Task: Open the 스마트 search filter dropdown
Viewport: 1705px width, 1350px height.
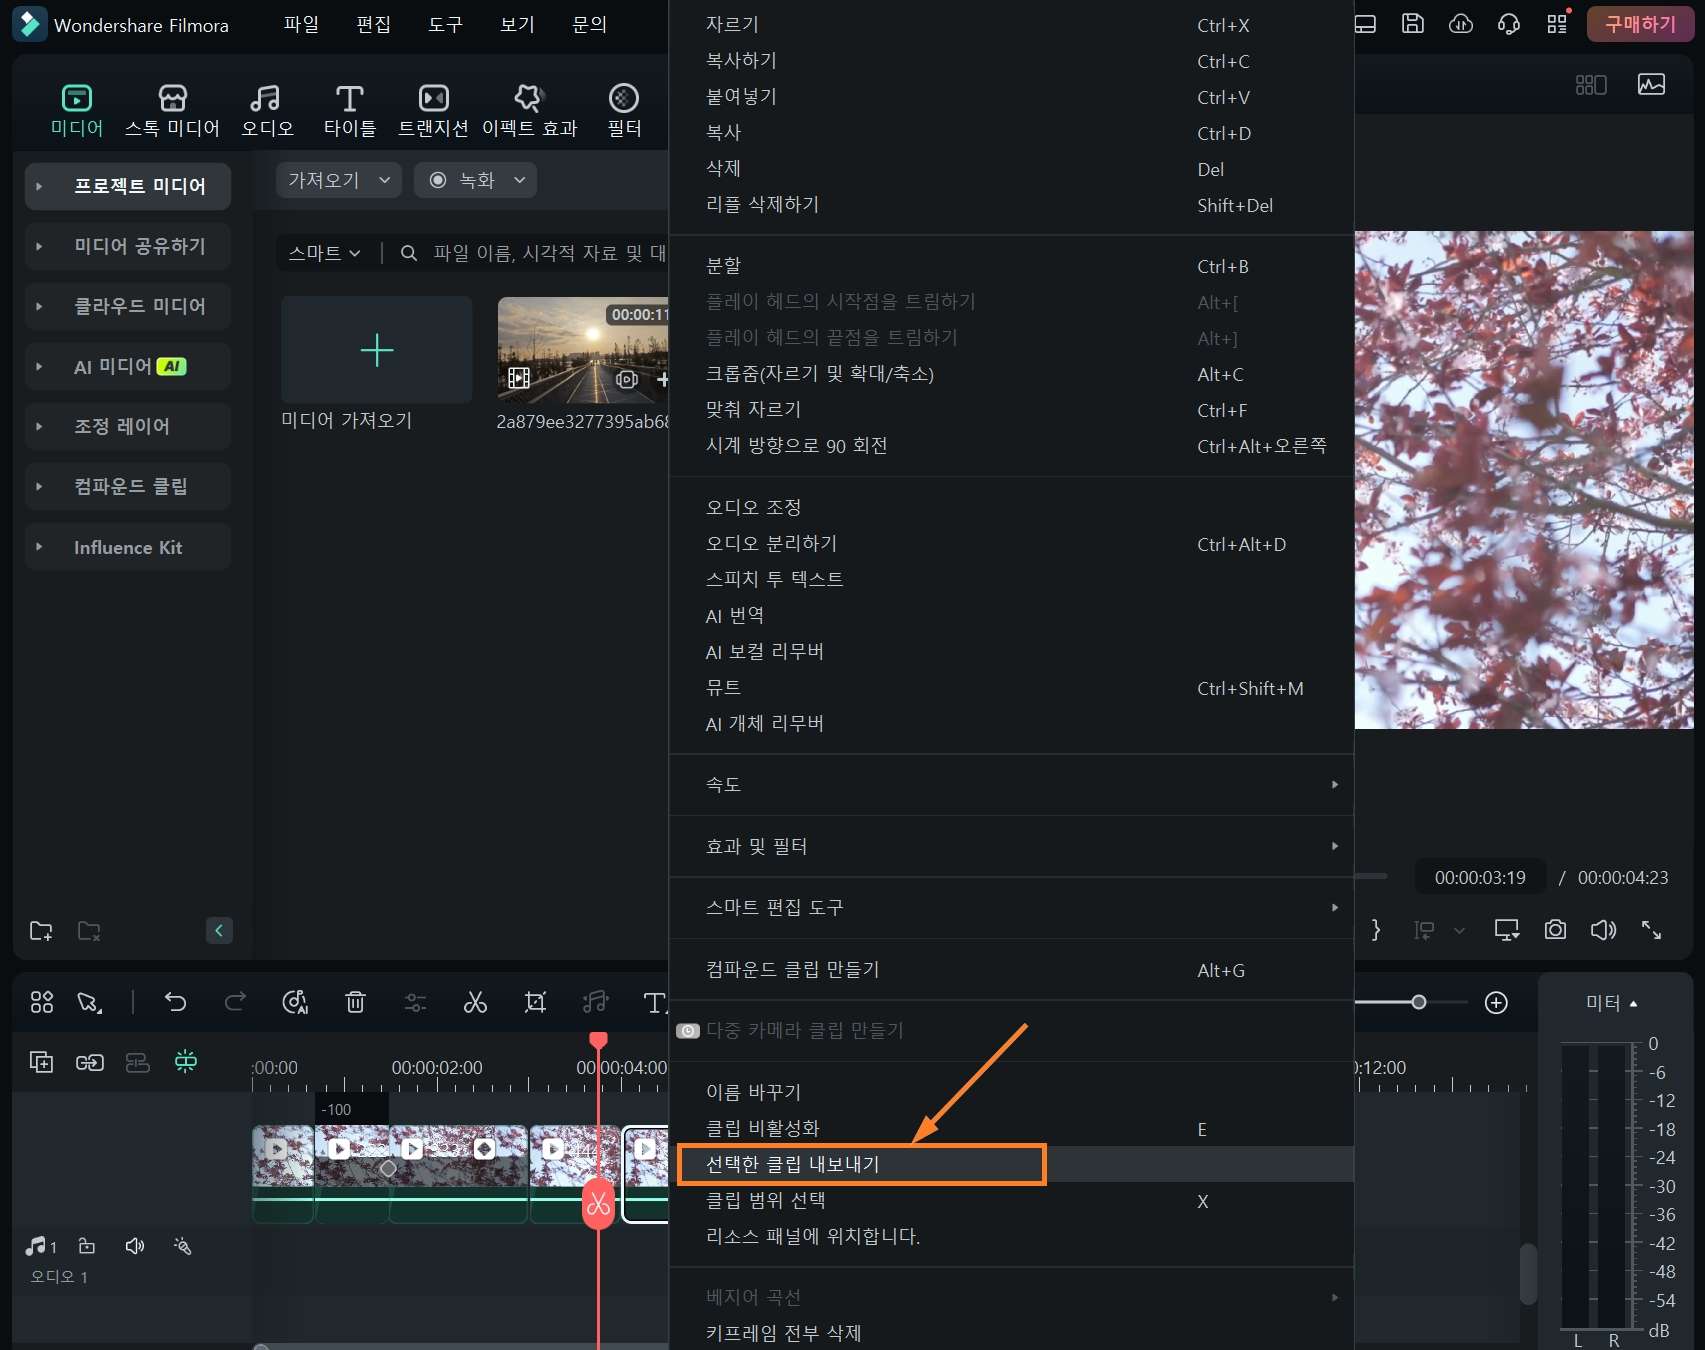Action: point(324,253)
